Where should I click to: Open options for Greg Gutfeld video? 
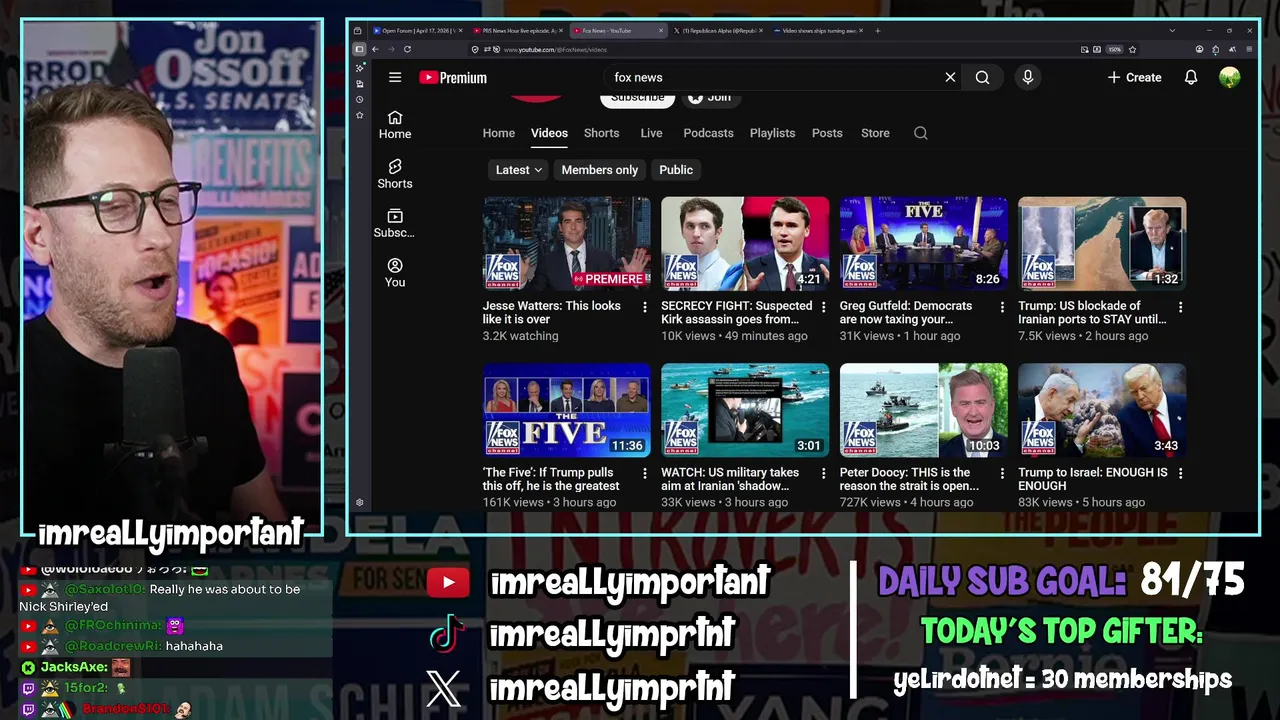click(x=1002, y=307)
